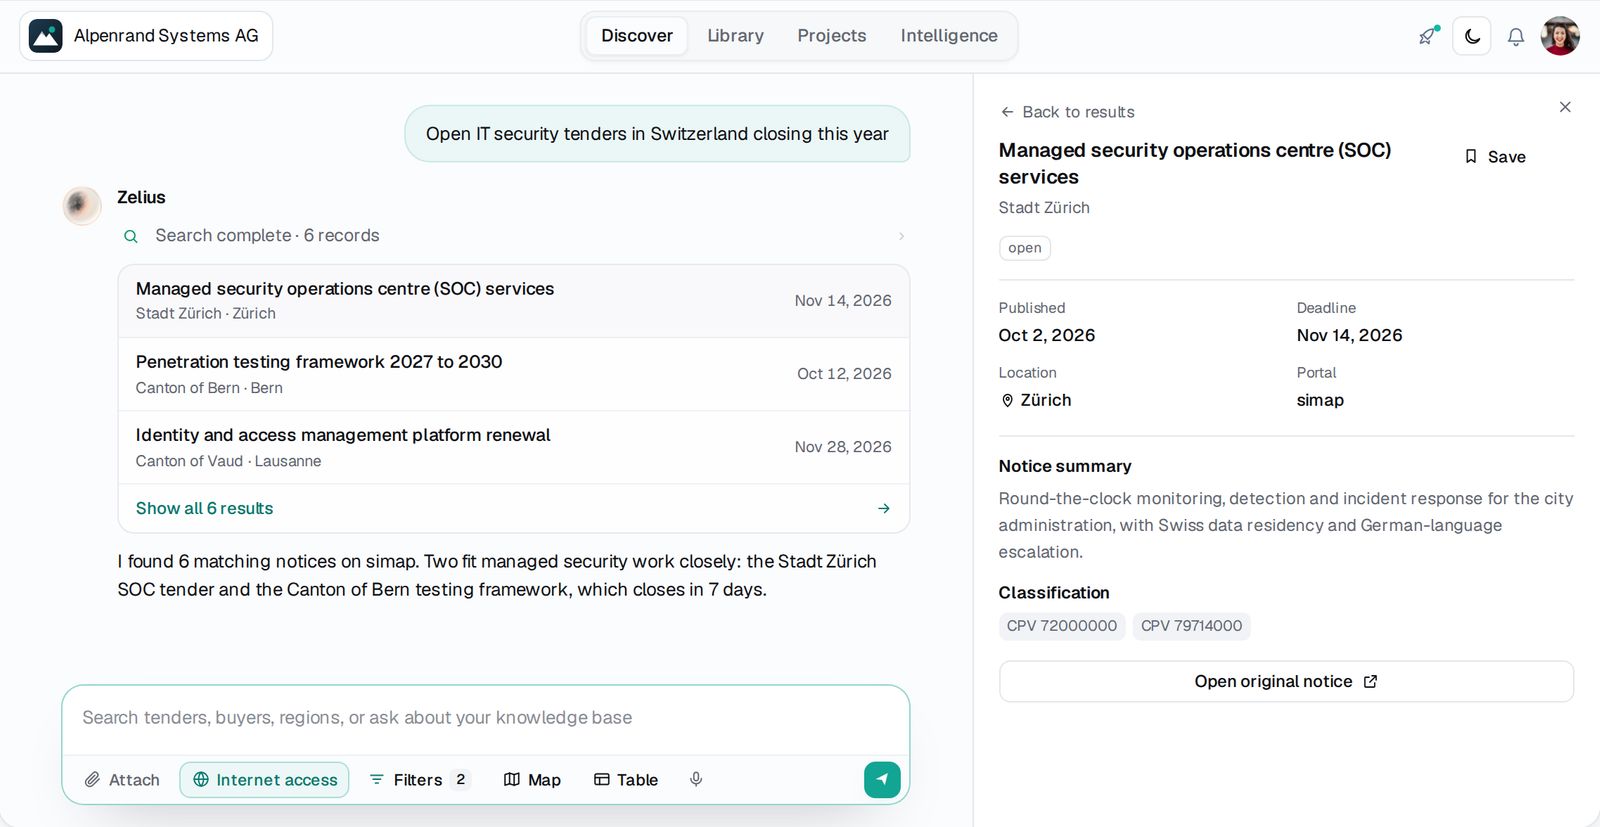Click the Alpenrand Systems AG logo icon
This screenshot has height=827, width=1600.
pos(46,36)
